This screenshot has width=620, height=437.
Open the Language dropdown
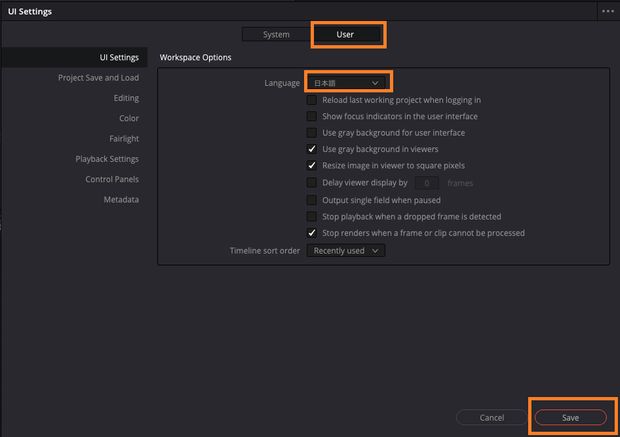pyautogui.click(x=346, y=83)
